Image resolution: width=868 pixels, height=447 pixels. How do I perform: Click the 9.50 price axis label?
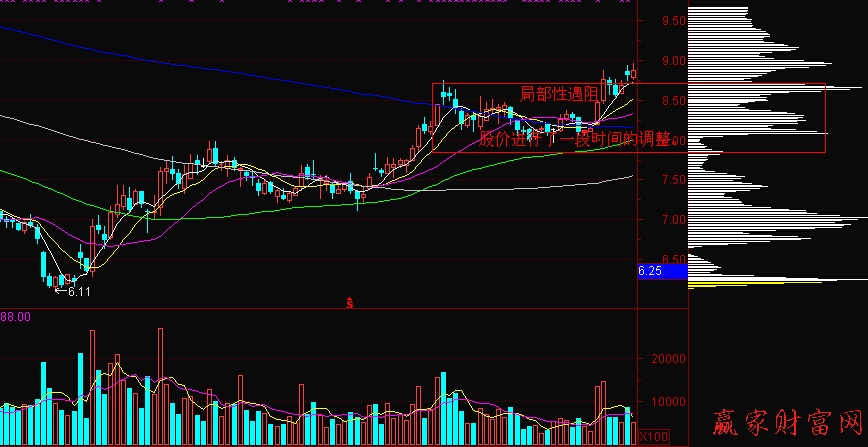click(x=673, y=21)
